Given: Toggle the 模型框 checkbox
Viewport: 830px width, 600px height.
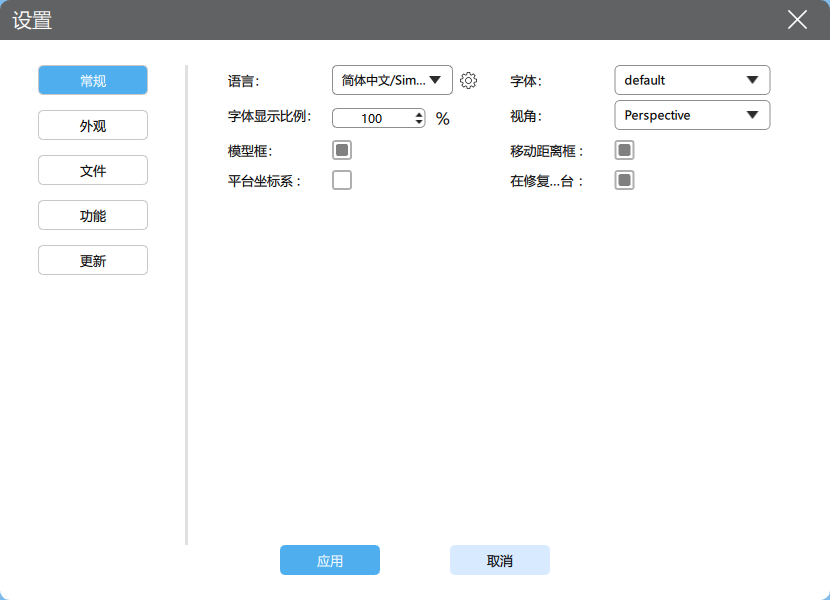Looking at the screenshot, I should click(342, 150).
